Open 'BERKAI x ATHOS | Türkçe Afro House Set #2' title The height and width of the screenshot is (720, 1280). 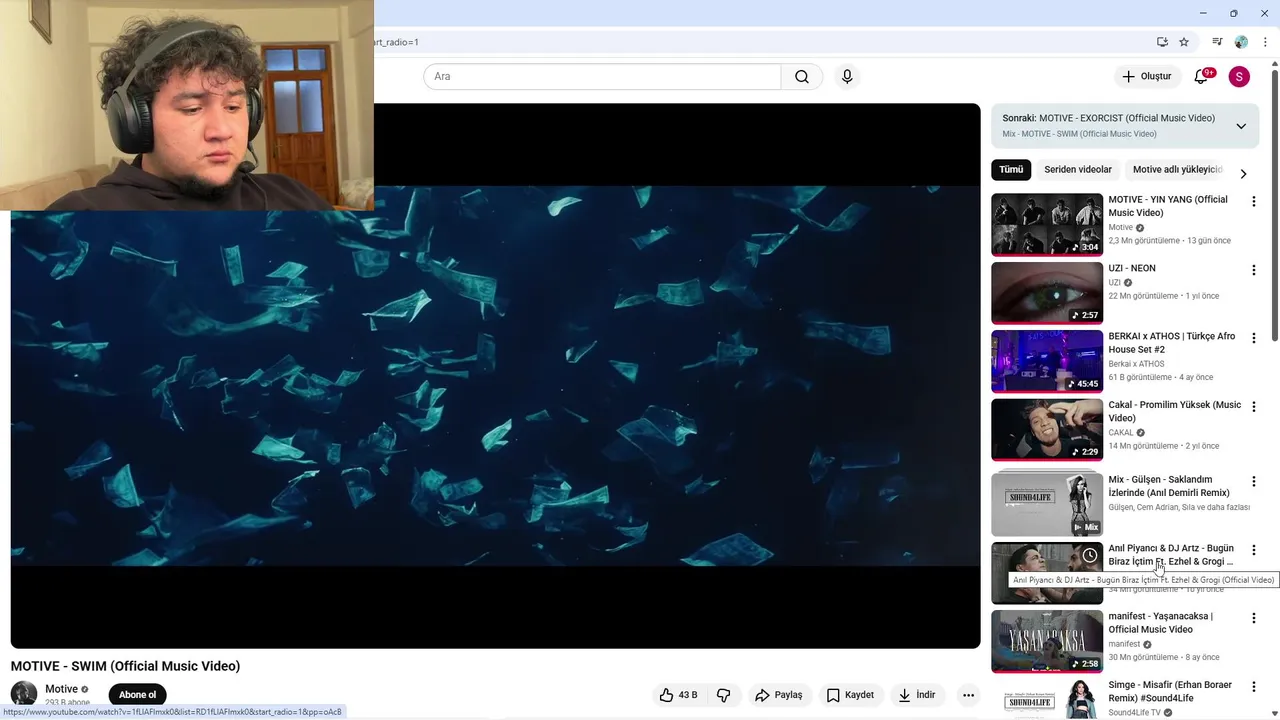[x=1171, y=343]
